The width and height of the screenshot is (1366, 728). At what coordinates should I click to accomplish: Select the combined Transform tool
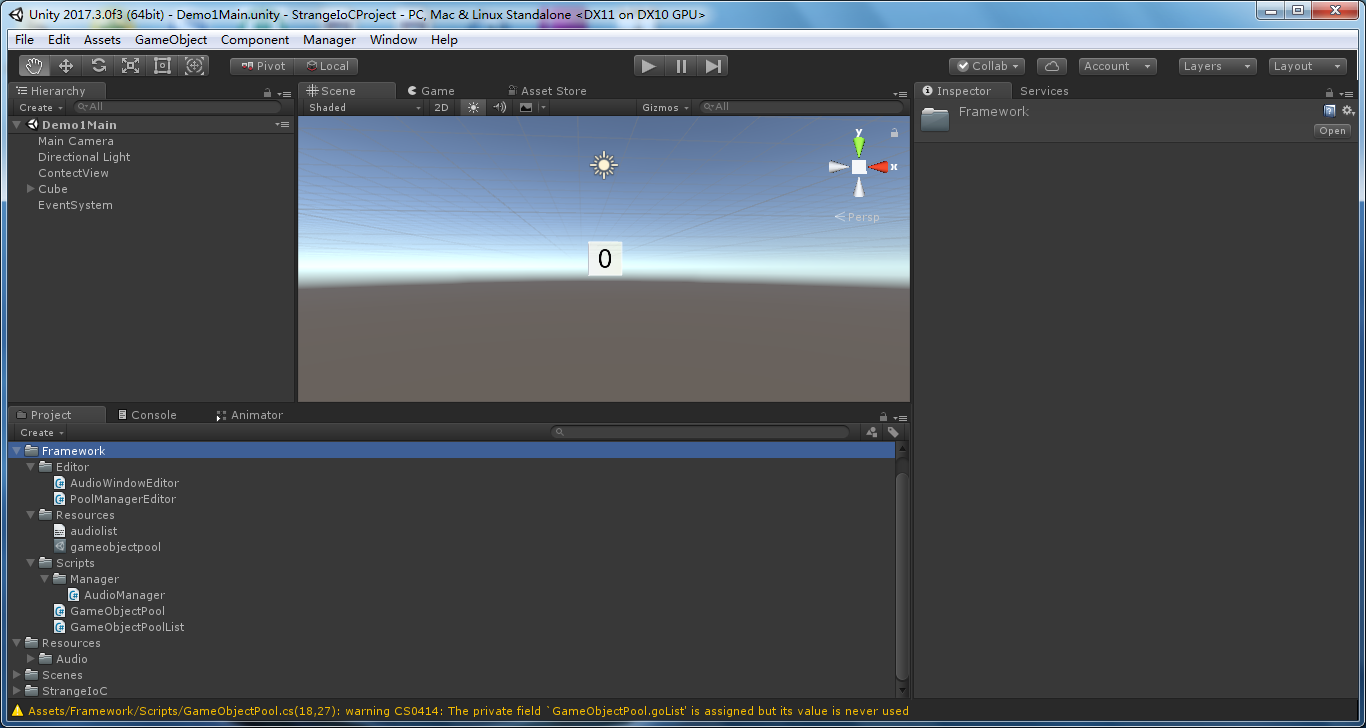pyautogui.click(x=194, y=66)
